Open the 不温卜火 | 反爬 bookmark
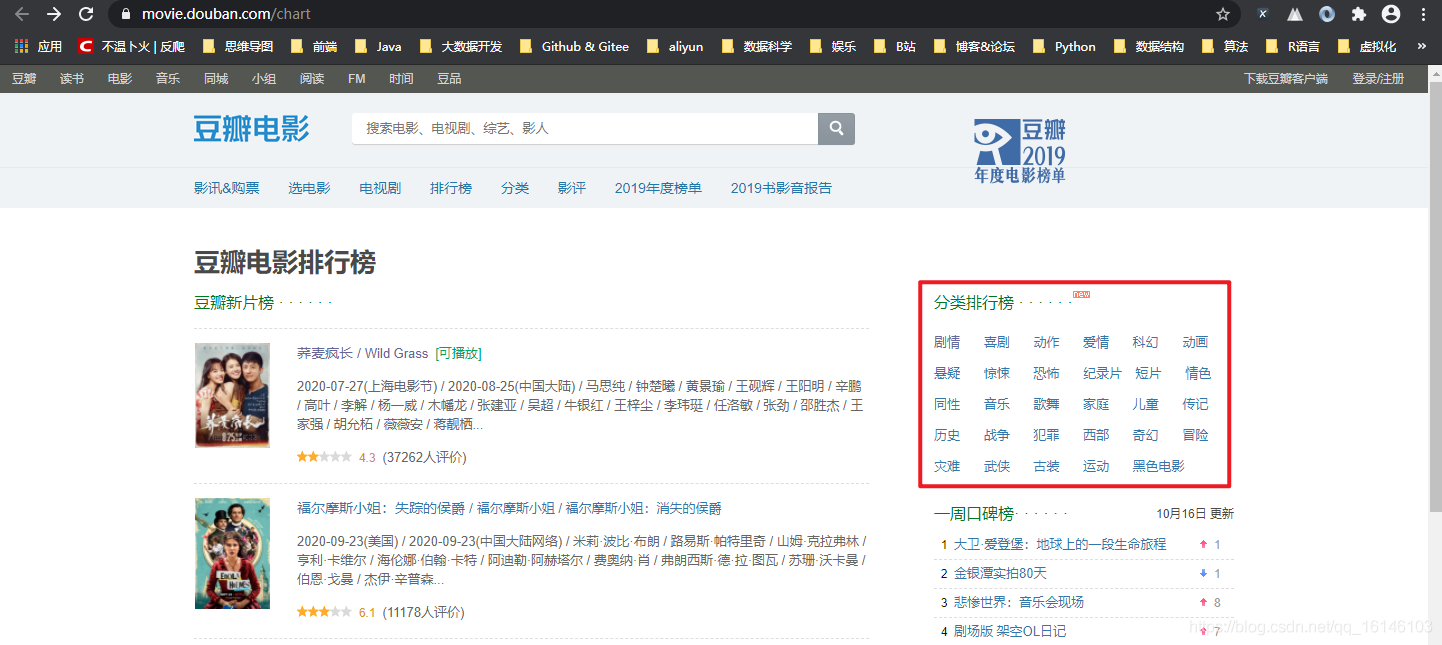 click(132, 46)
